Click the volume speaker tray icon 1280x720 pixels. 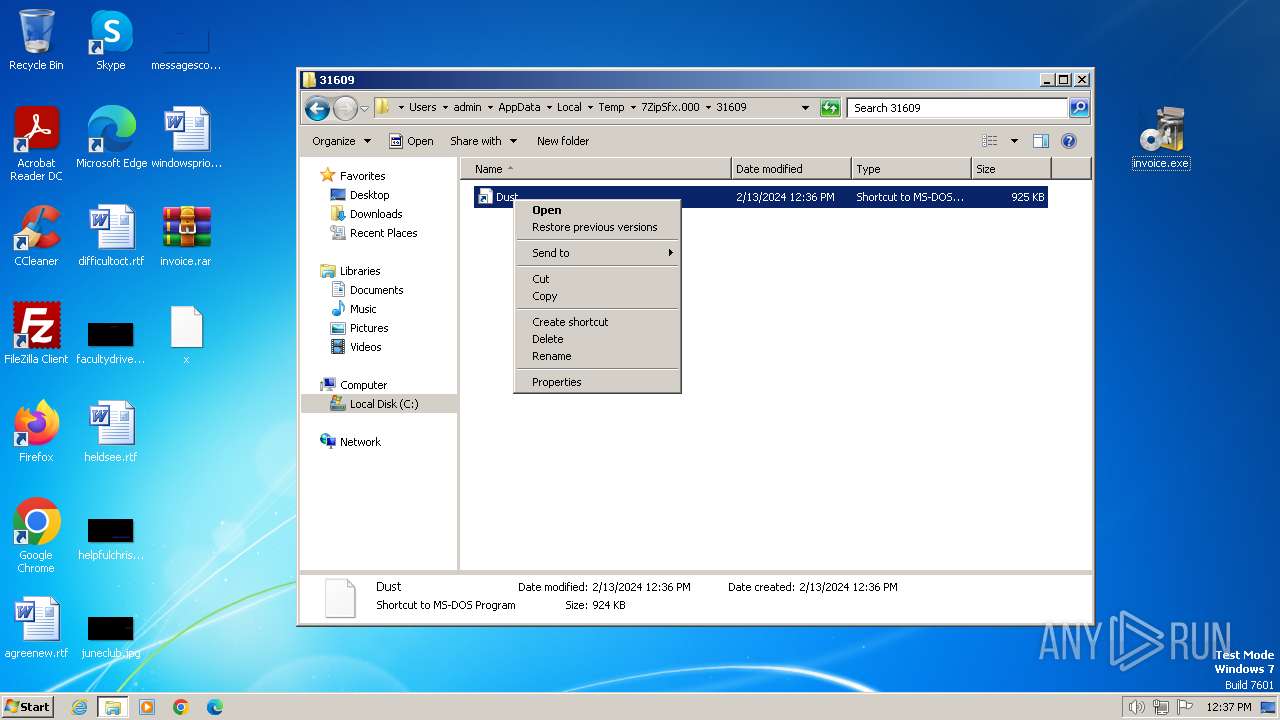point(1136,707)
